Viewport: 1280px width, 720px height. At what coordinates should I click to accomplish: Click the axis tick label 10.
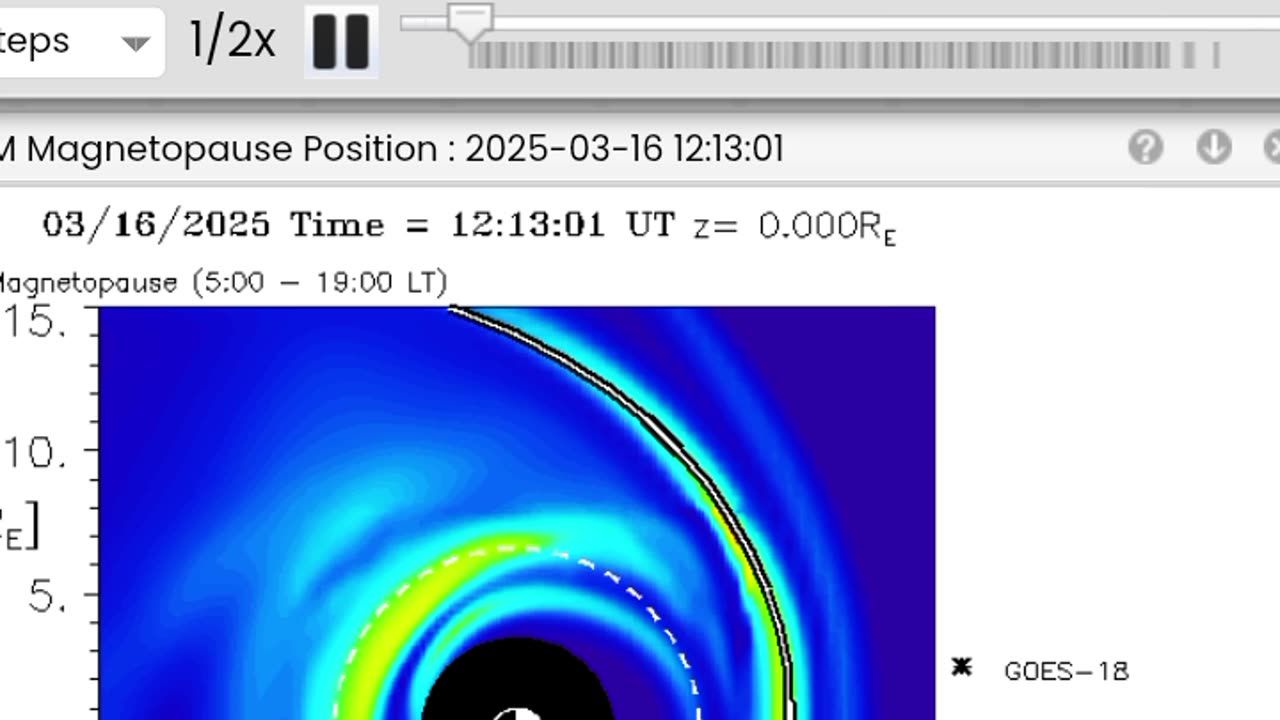click(35, 454)
